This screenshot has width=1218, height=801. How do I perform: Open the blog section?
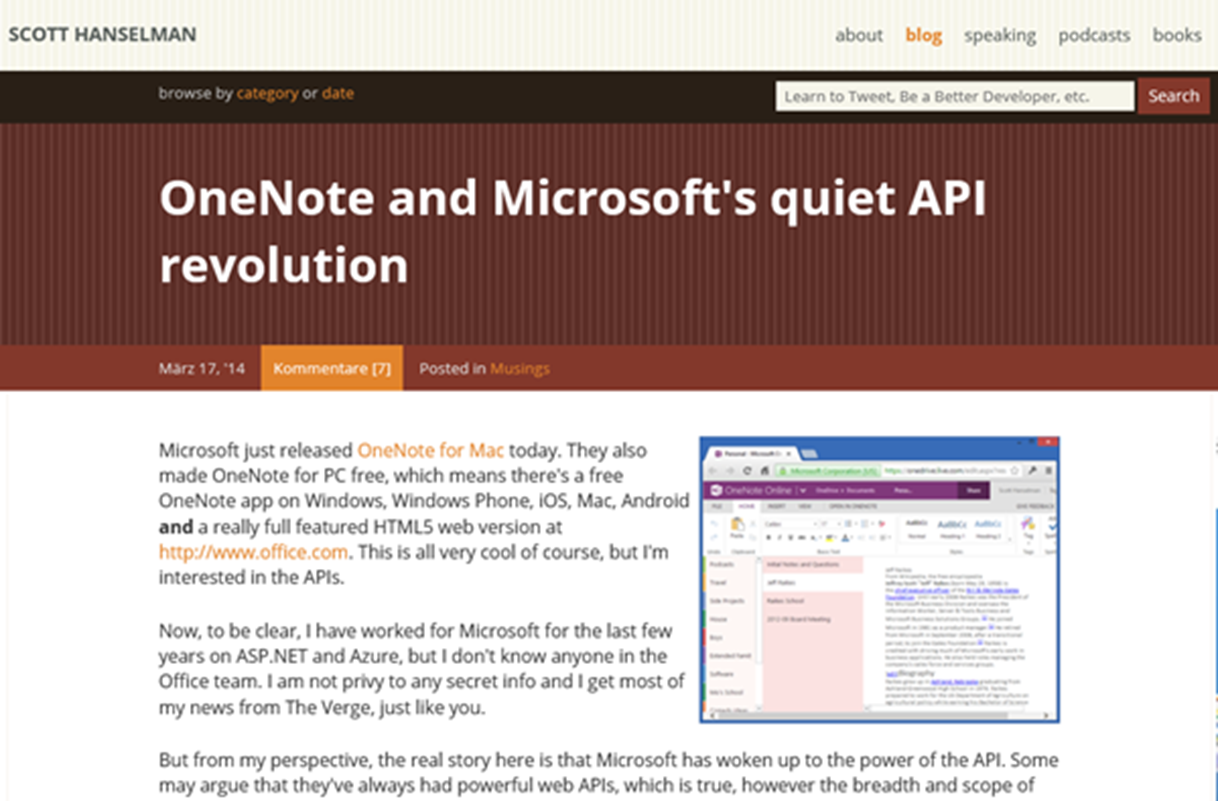pos(924,35)
